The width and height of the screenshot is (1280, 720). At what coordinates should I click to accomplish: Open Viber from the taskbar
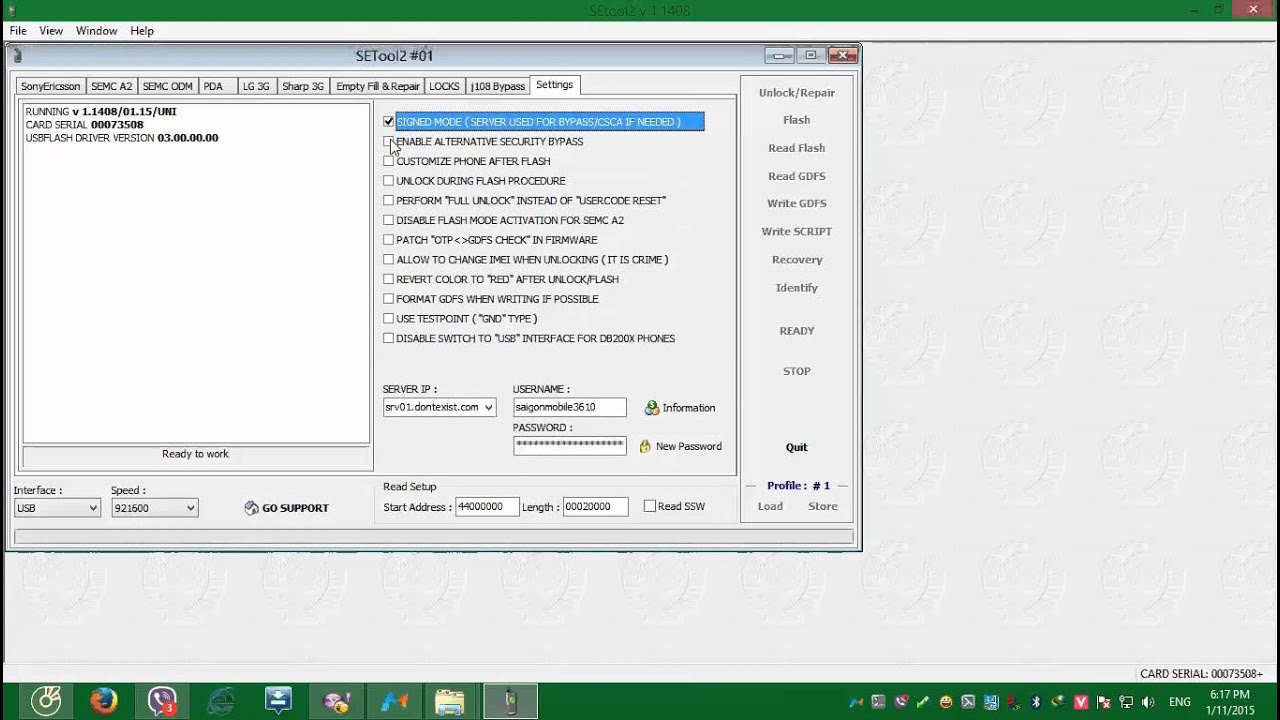(x=162, y=701)
